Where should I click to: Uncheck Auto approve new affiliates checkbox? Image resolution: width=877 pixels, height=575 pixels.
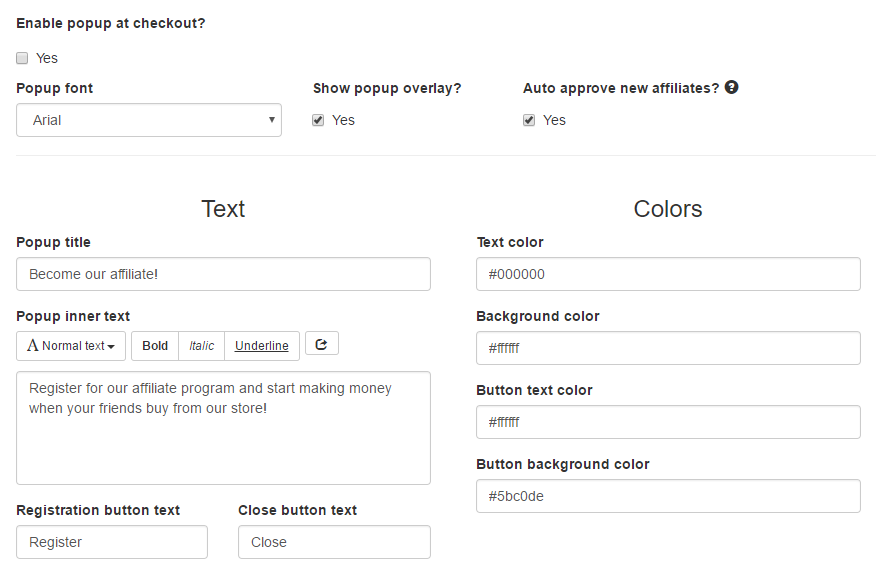click(529, 120)
